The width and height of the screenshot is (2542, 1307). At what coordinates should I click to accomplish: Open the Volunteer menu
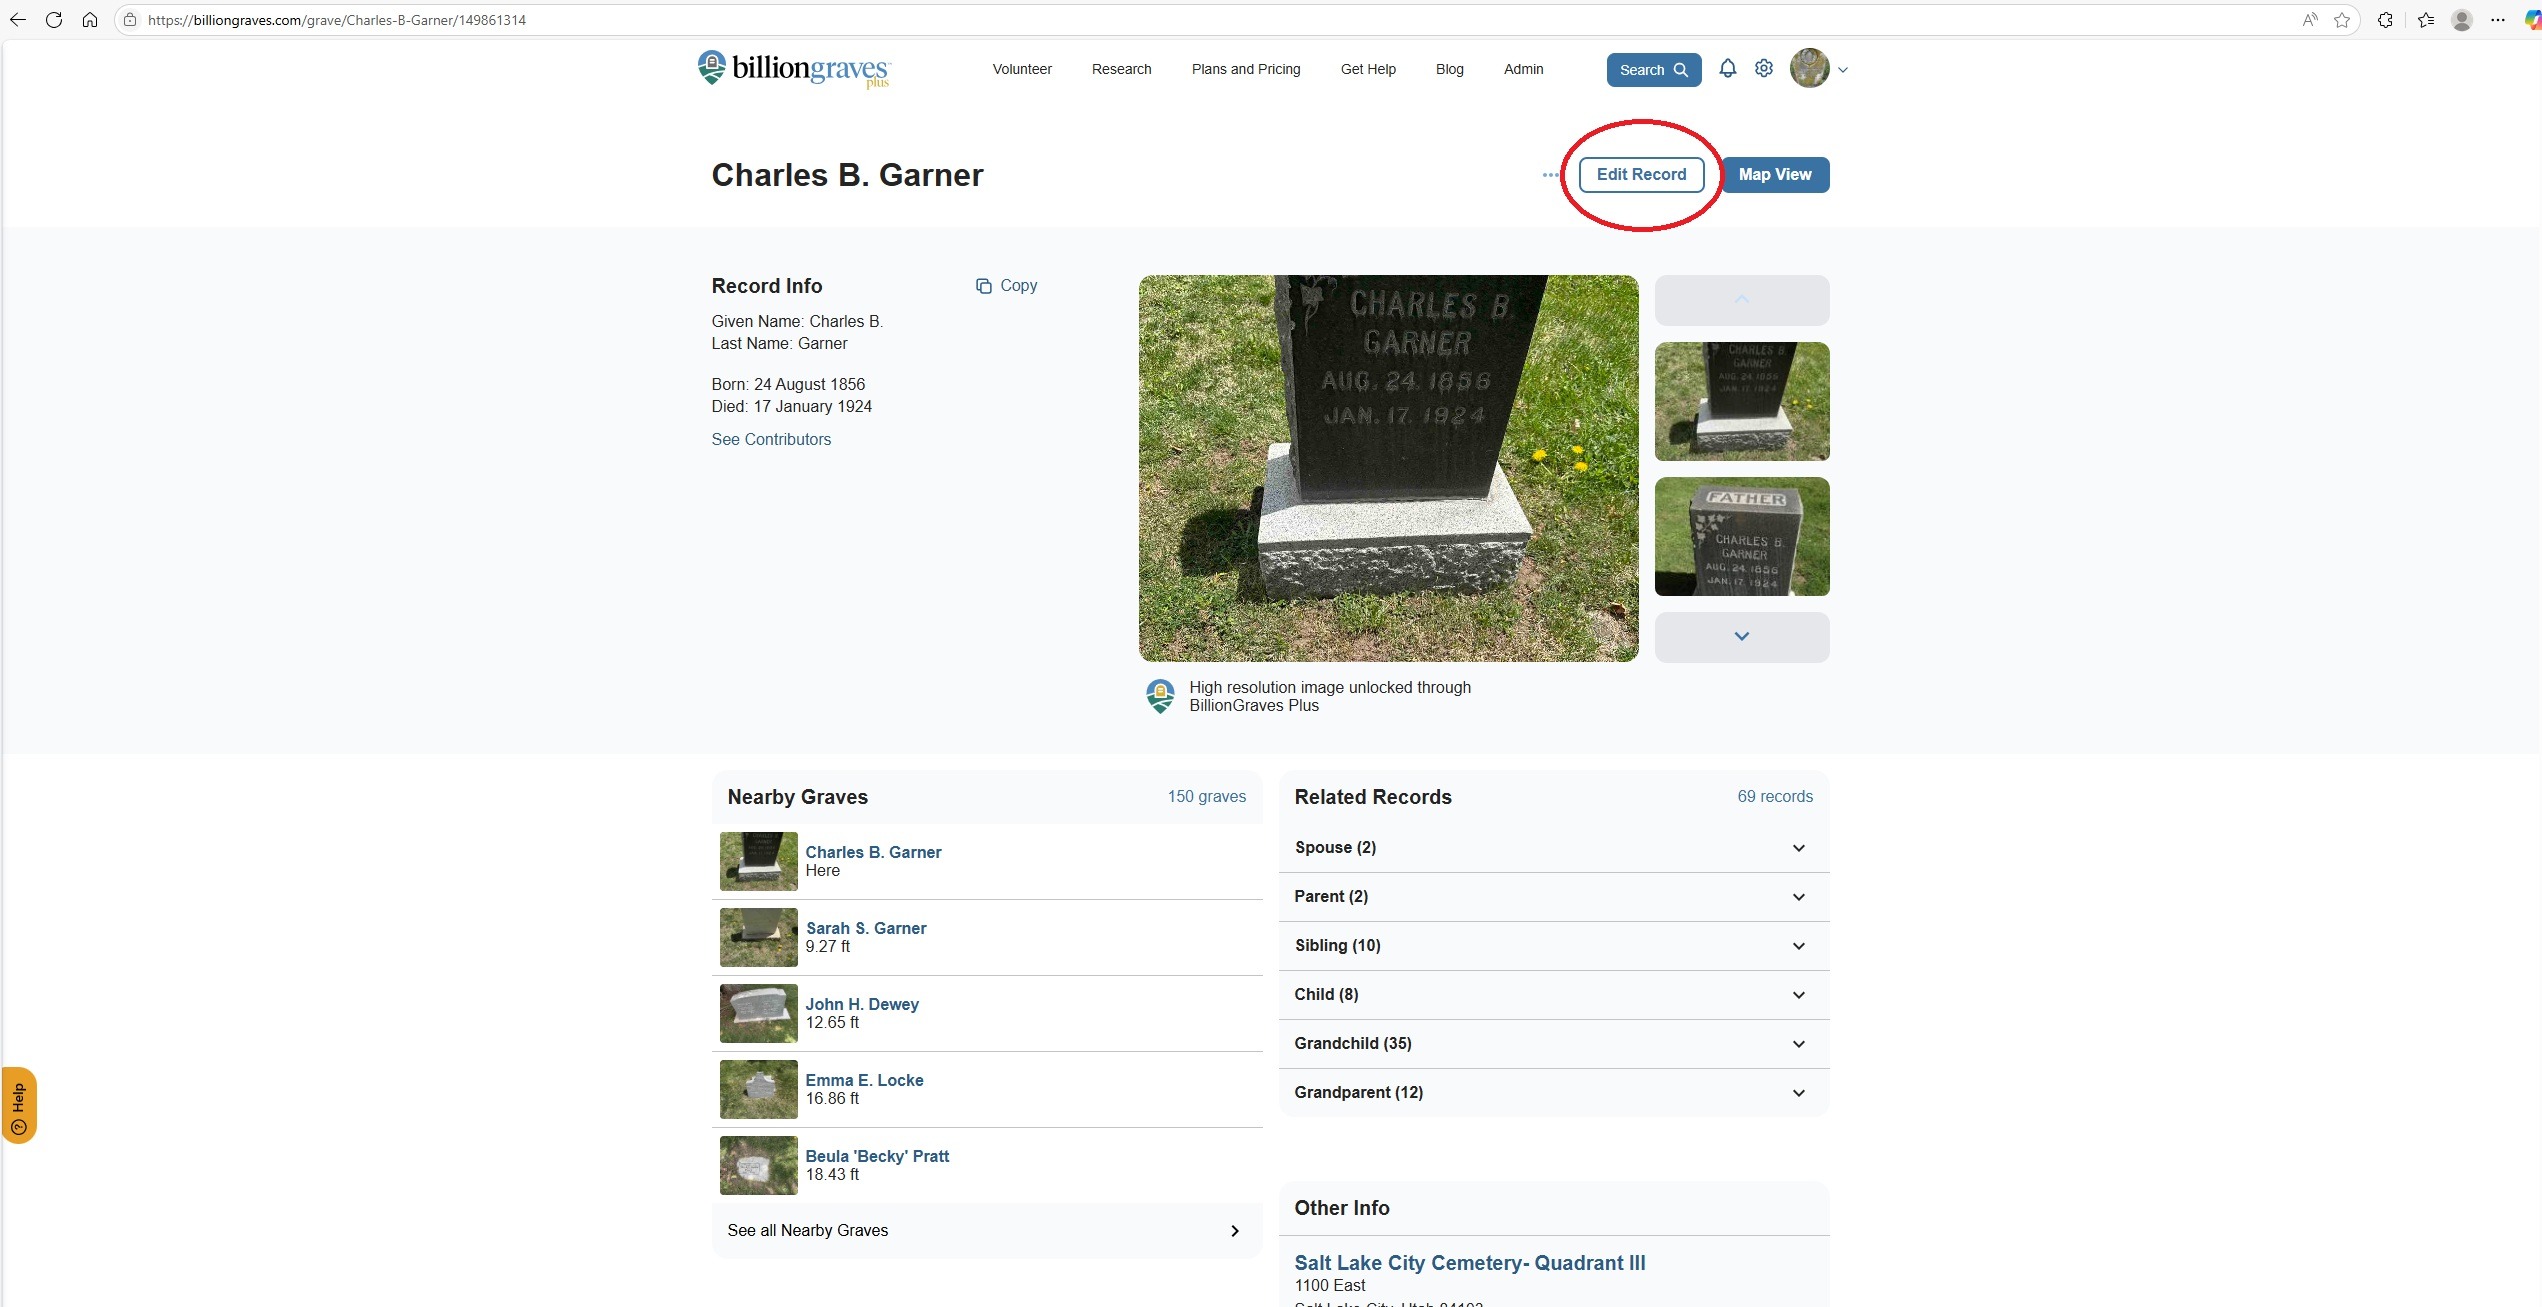1021,69
